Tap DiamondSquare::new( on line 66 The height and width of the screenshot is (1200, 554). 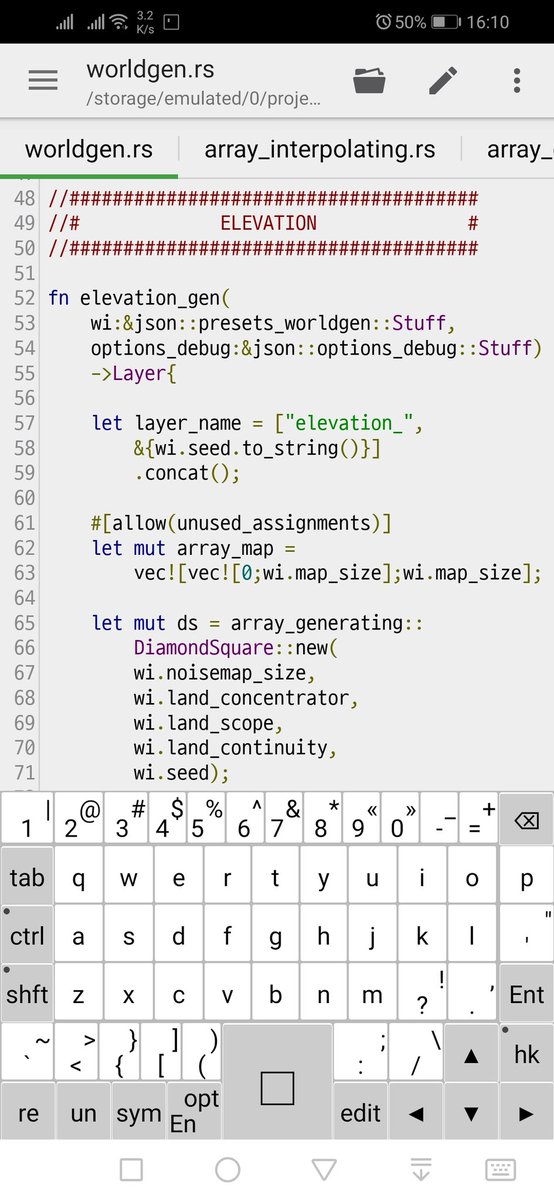237,648
